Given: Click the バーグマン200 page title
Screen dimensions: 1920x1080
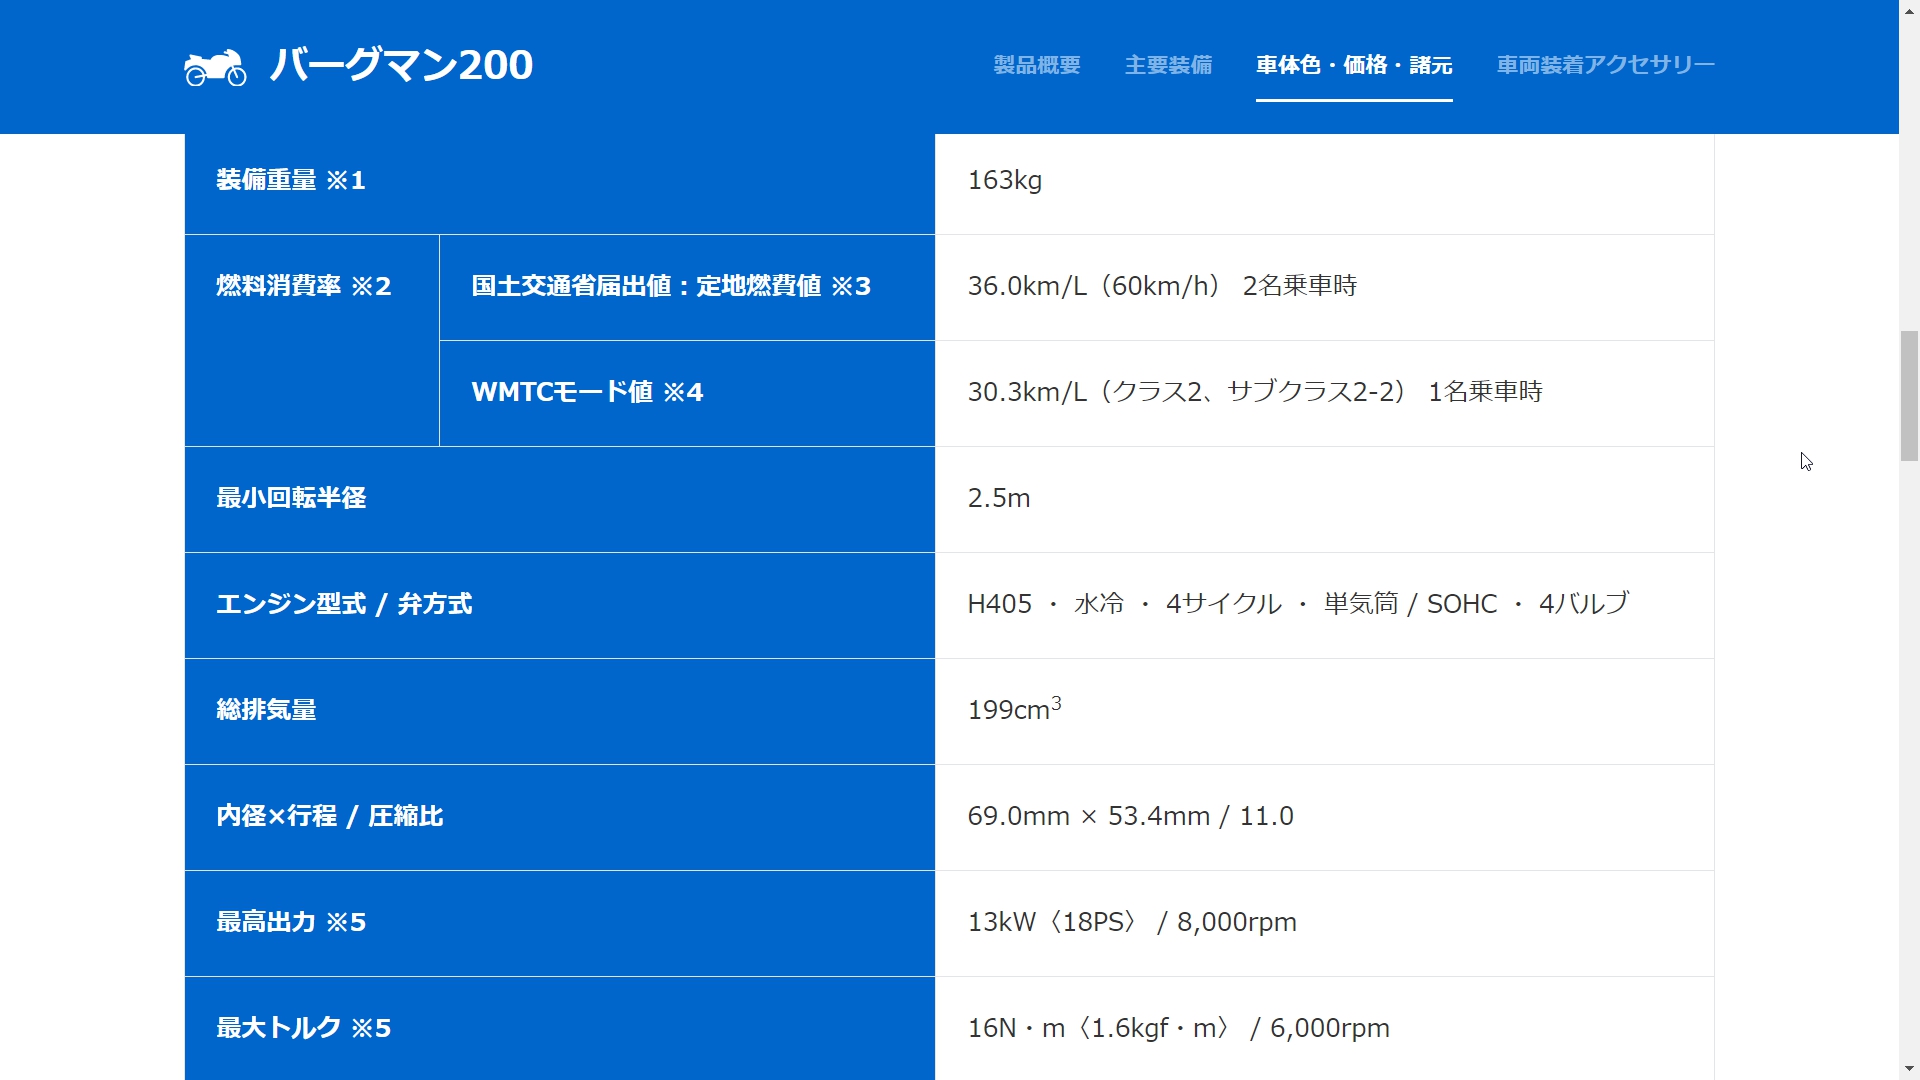Looking at the screenshot, I should [x=401, y=65].
